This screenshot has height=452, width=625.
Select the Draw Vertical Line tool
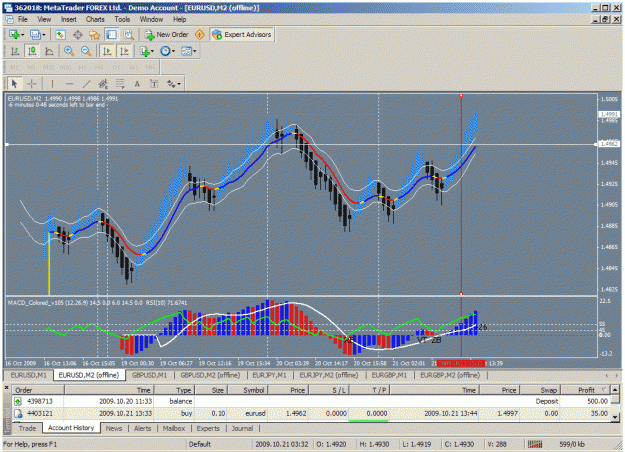coord(52,84)
